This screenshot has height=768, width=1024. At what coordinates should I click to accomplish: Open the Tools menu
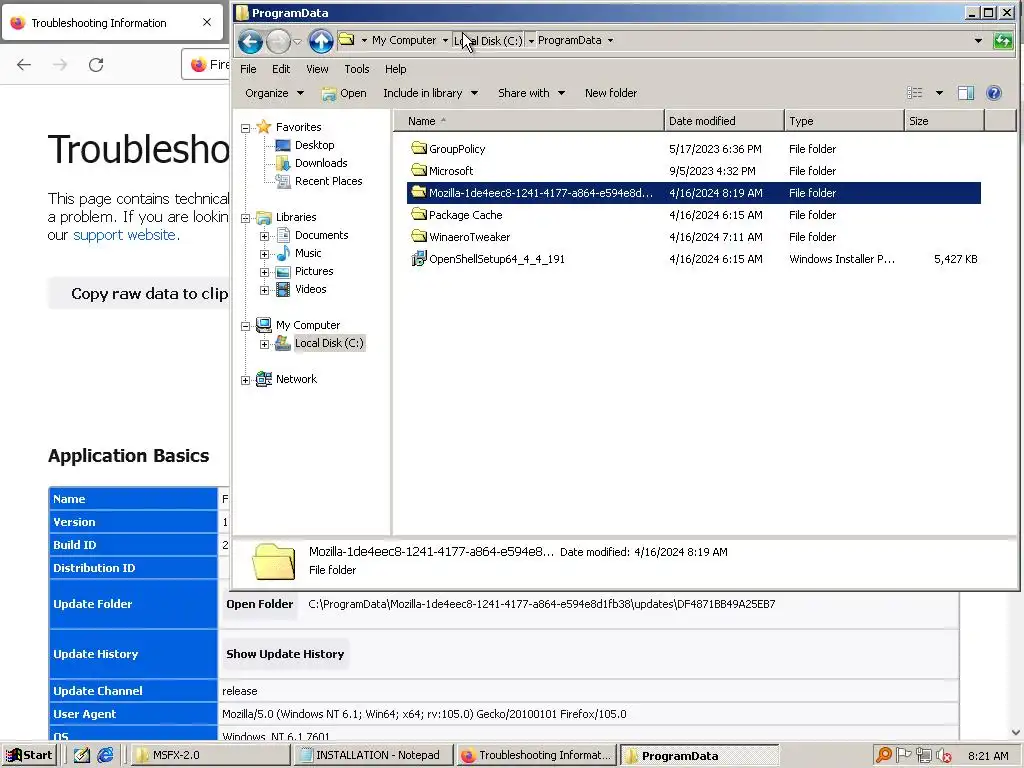click(357, 69)
